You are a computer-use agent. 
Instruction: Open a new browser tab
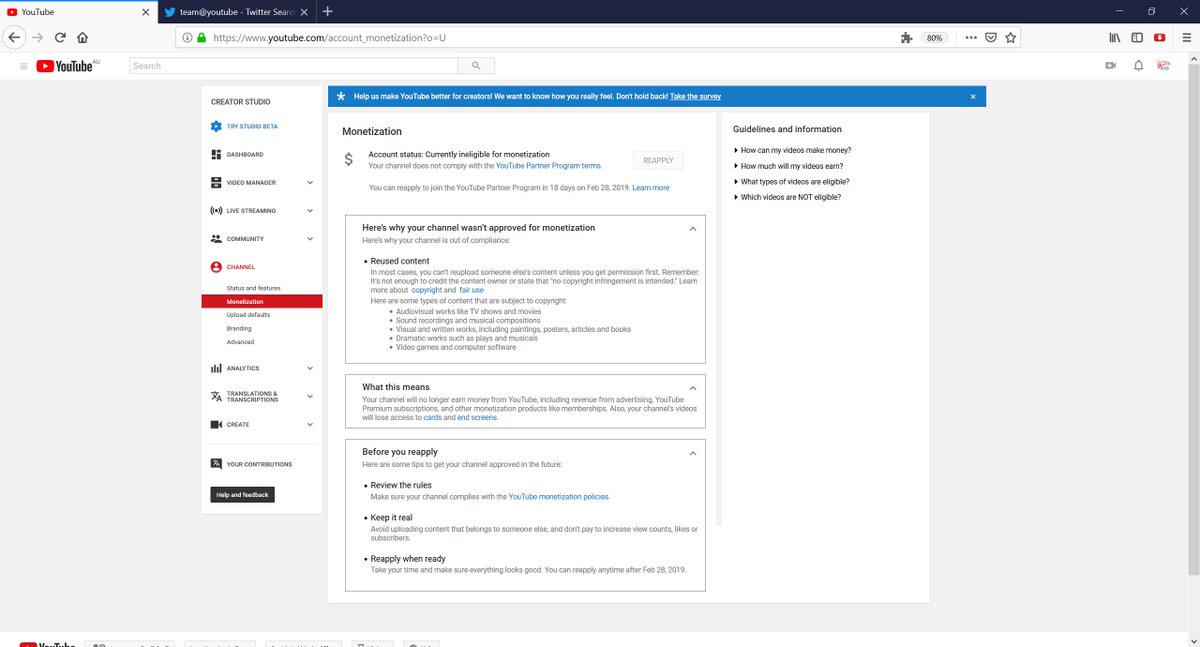click(x=327, y=11)
